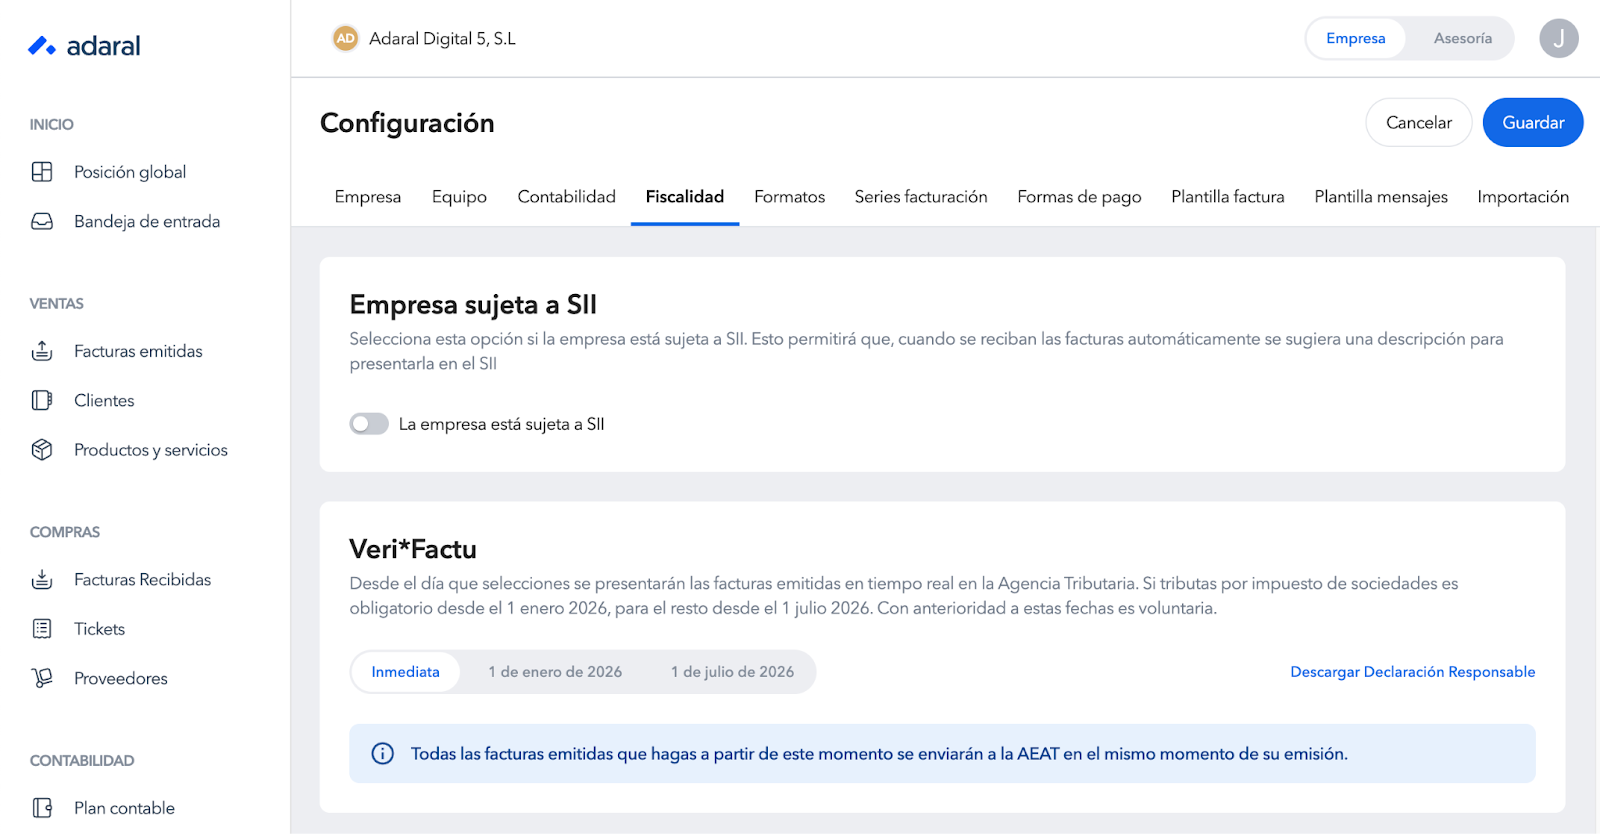Click the Proveedores cart icon

tap(42, 678)
